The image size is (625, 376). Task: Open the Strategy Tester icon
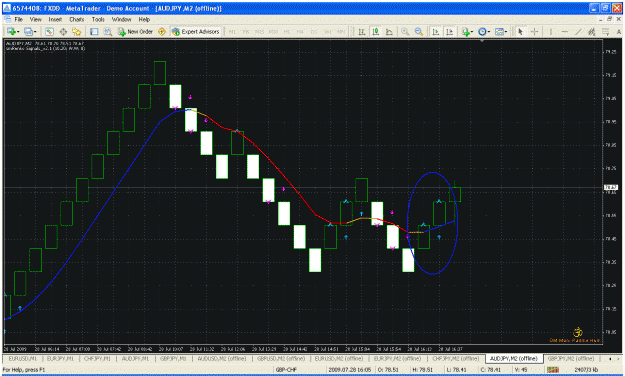[x=108, y=31]
